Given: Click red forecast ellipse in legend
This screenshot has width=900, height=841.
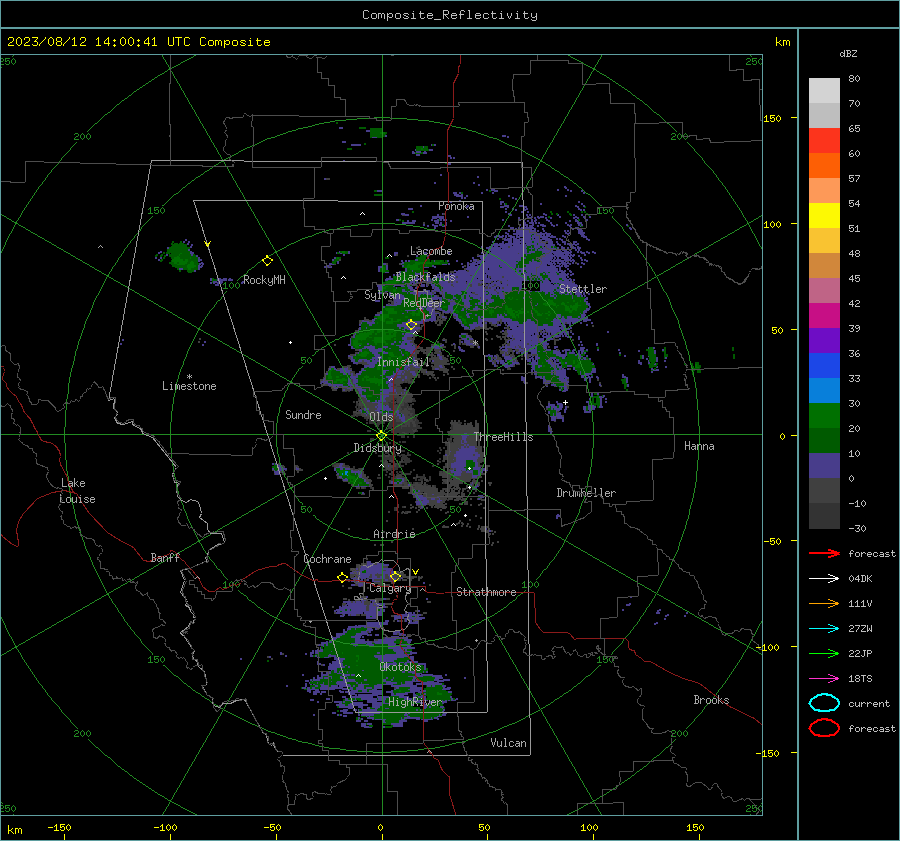Looking at the screenshot, I should point(824,728).
